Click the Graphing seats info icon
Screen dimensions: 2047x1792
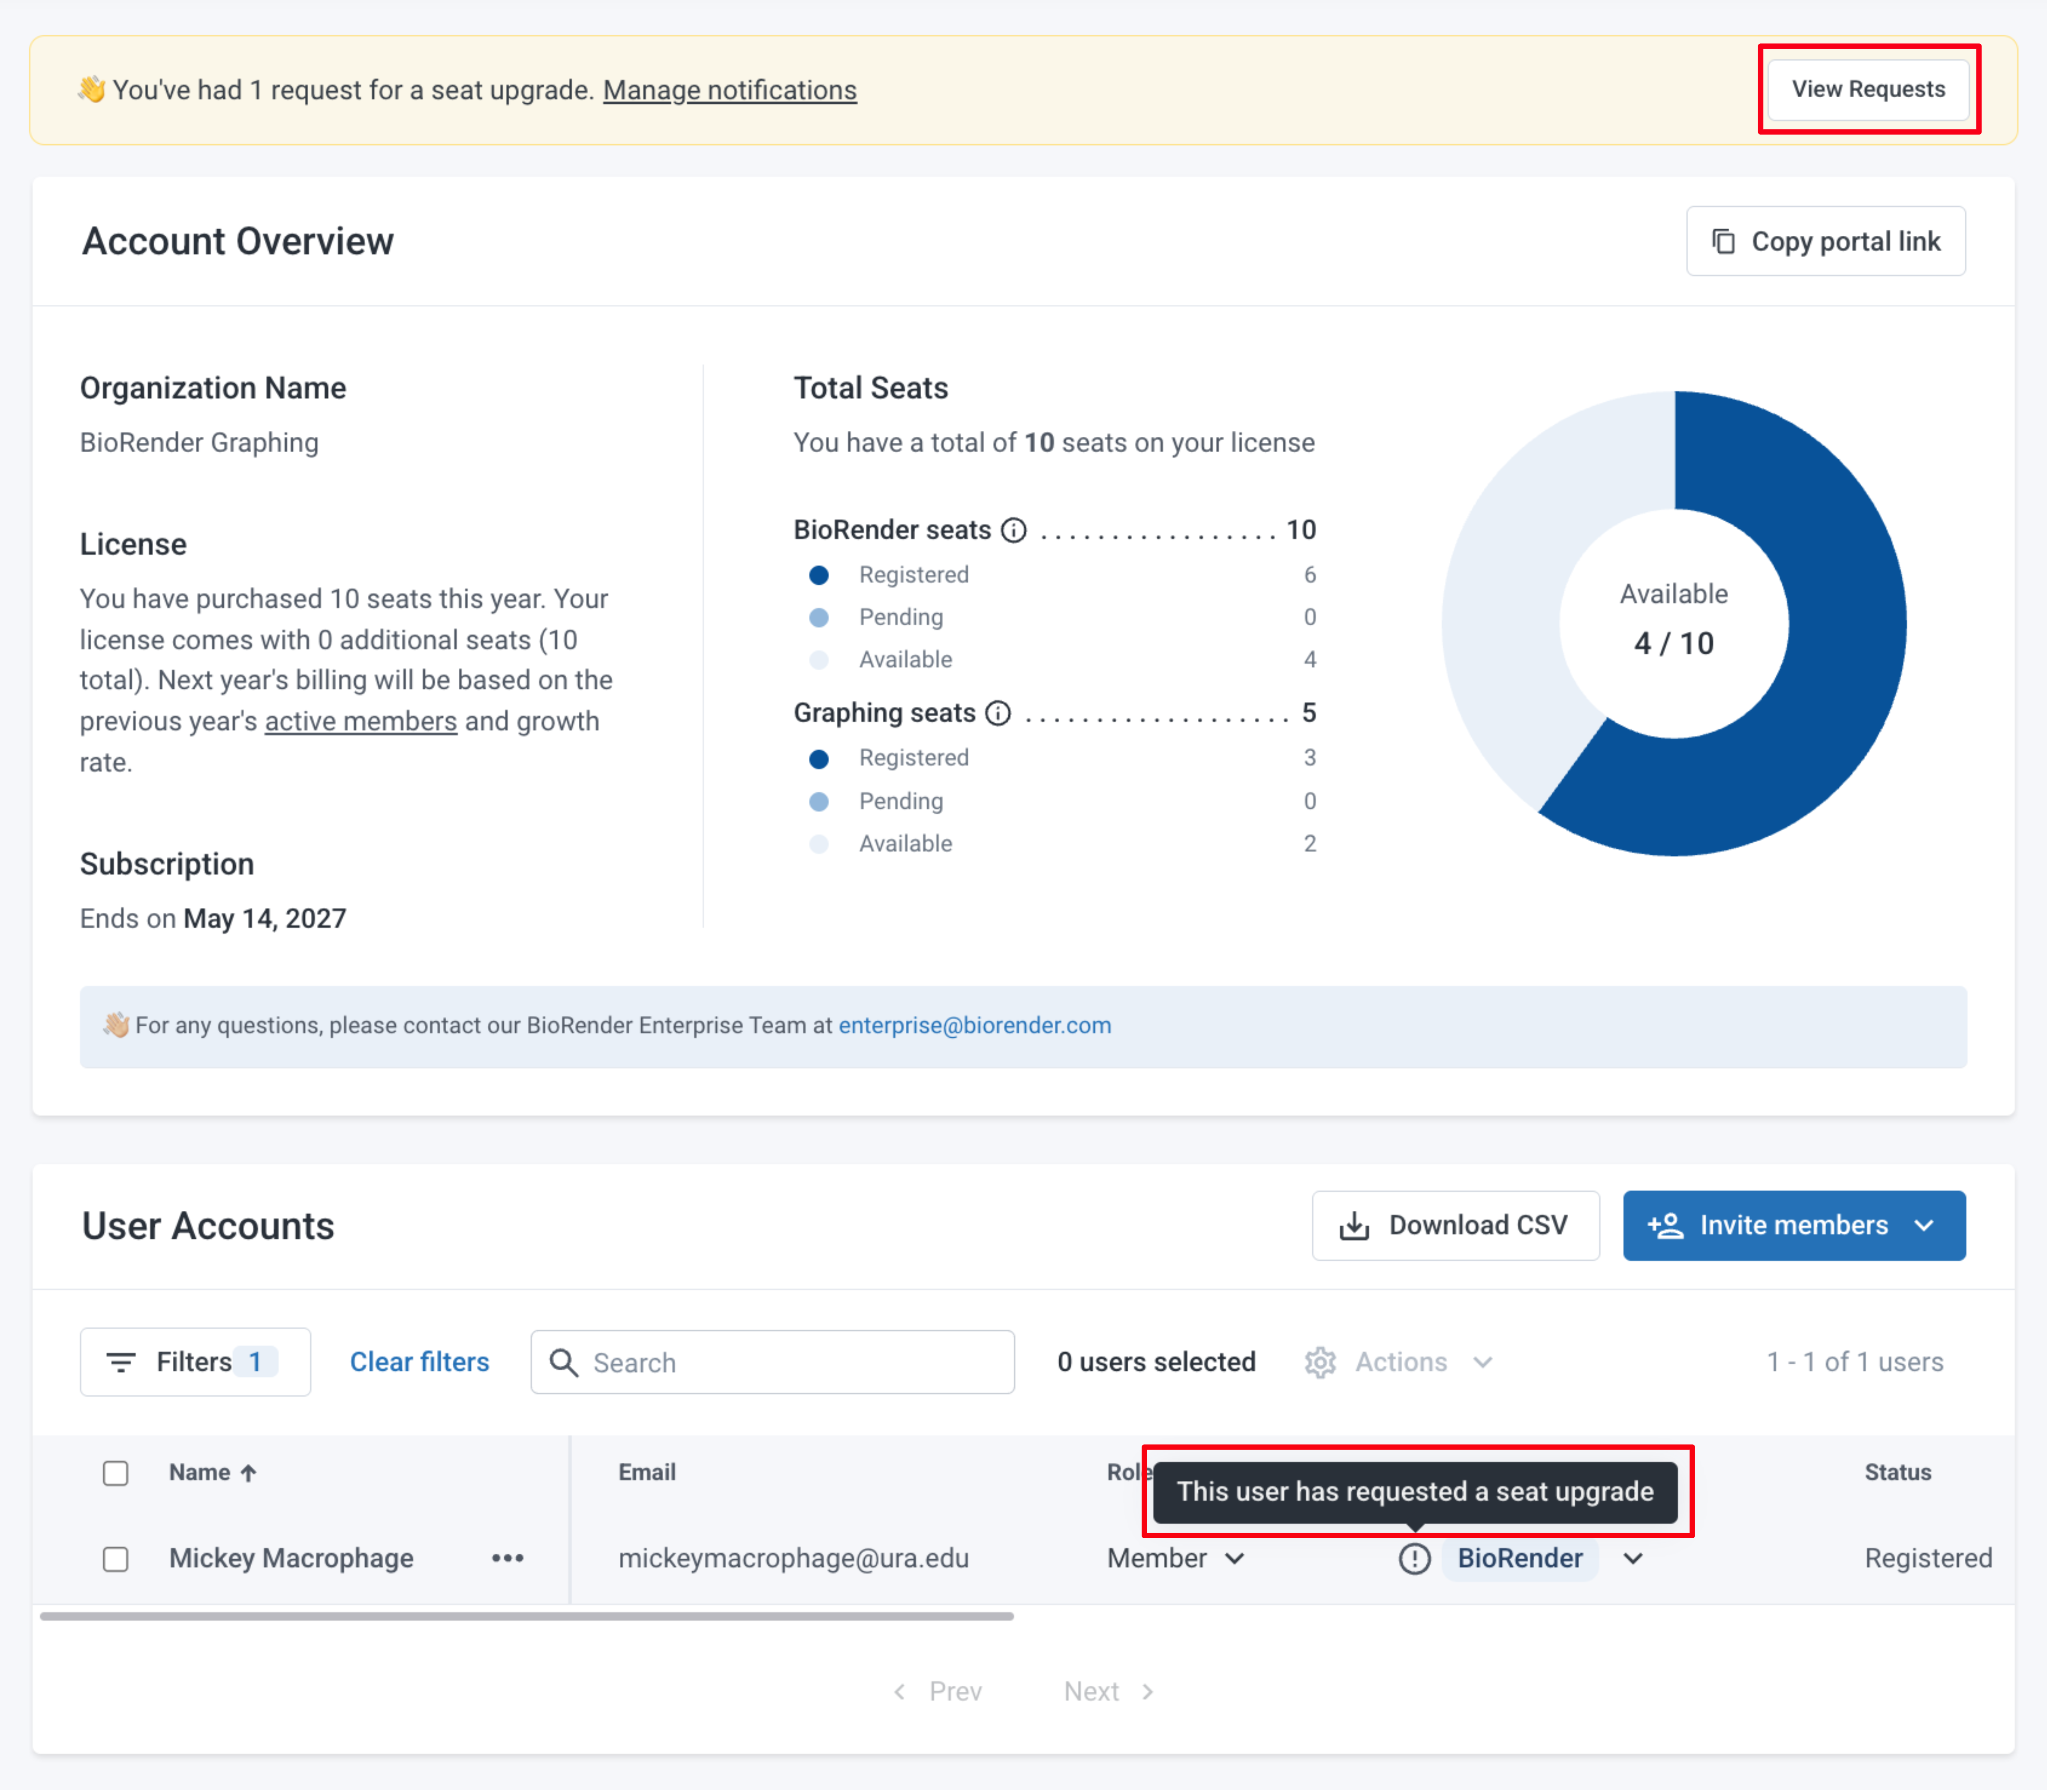[998, 713]
